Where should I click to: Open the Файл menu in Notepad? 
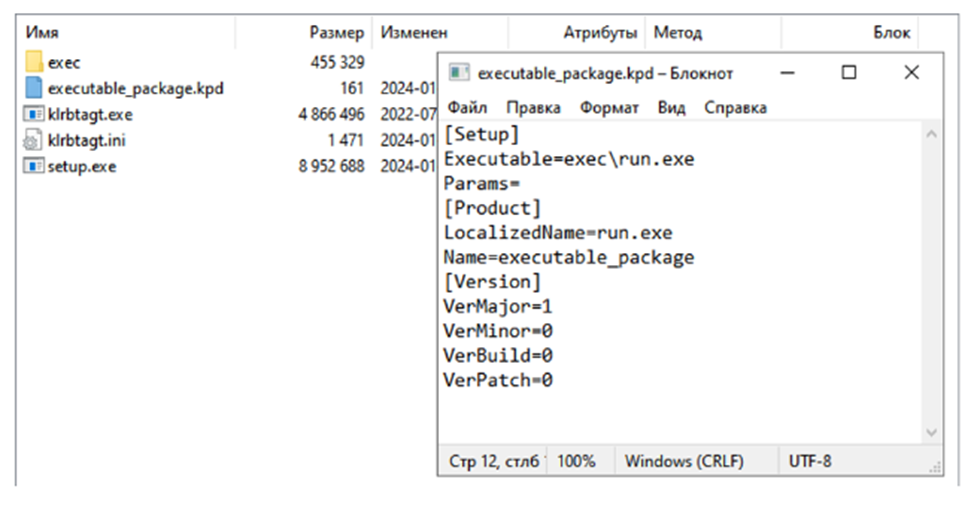pyautogui.click(x=467, y=107)
